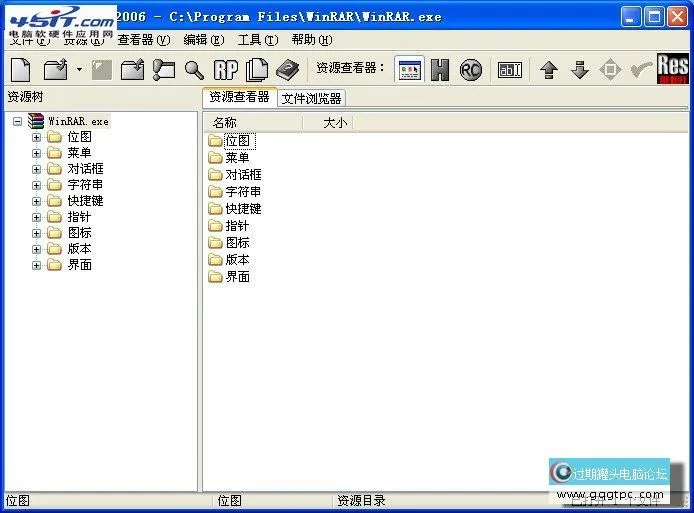Click the grayed Save toolbar icon
694x513 pixels.
coord(102,70)
